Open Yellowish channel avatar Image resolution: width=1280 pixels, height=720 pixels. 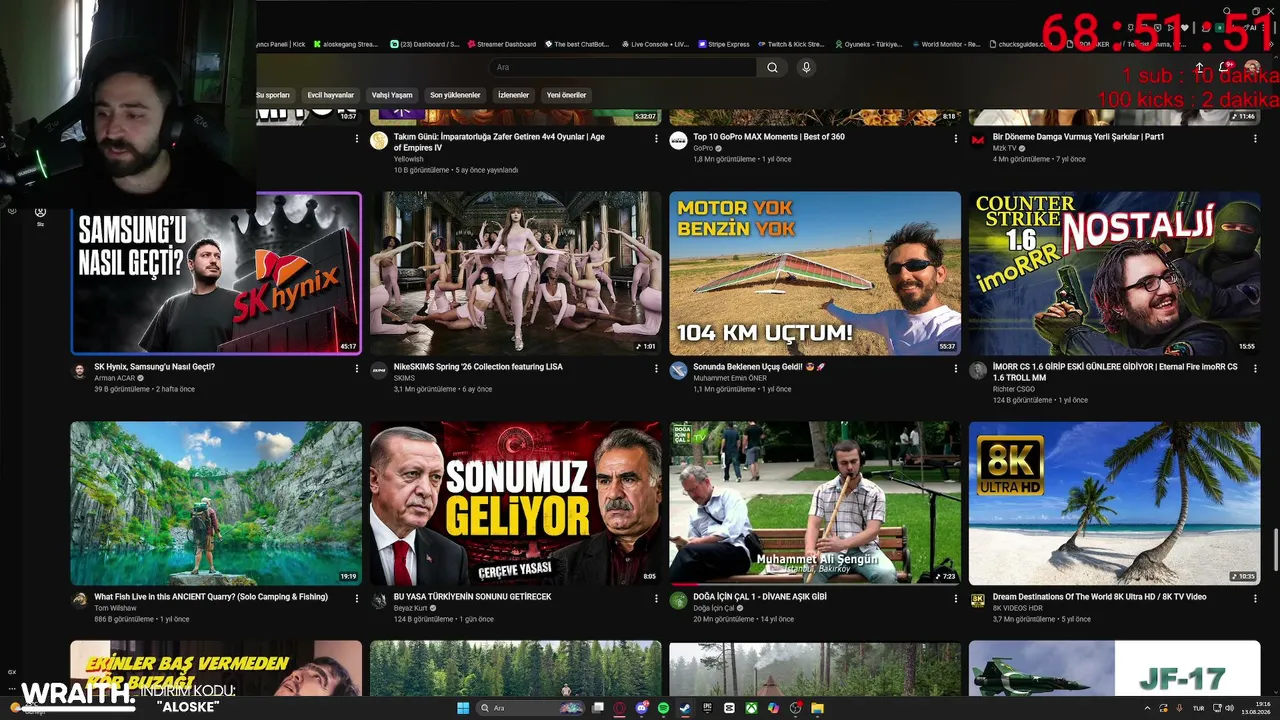pyautogui.click(x=379, y=141)
